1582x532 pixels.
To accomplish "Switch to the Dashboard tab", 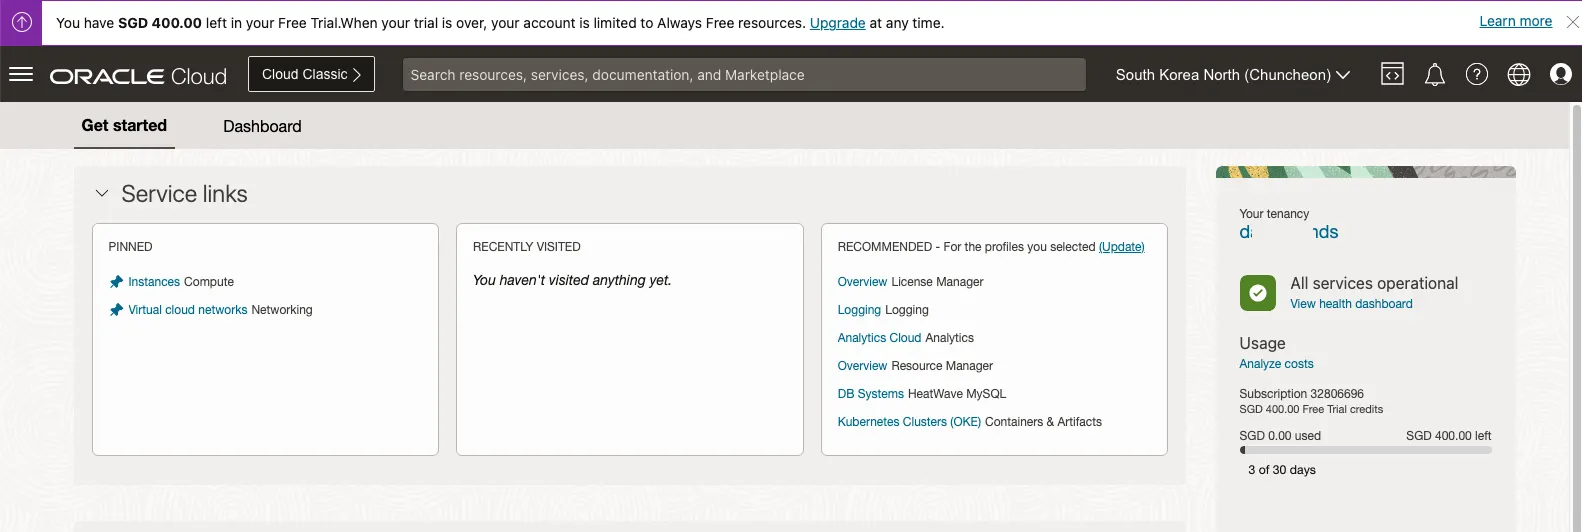I will (x=262, y=126).
